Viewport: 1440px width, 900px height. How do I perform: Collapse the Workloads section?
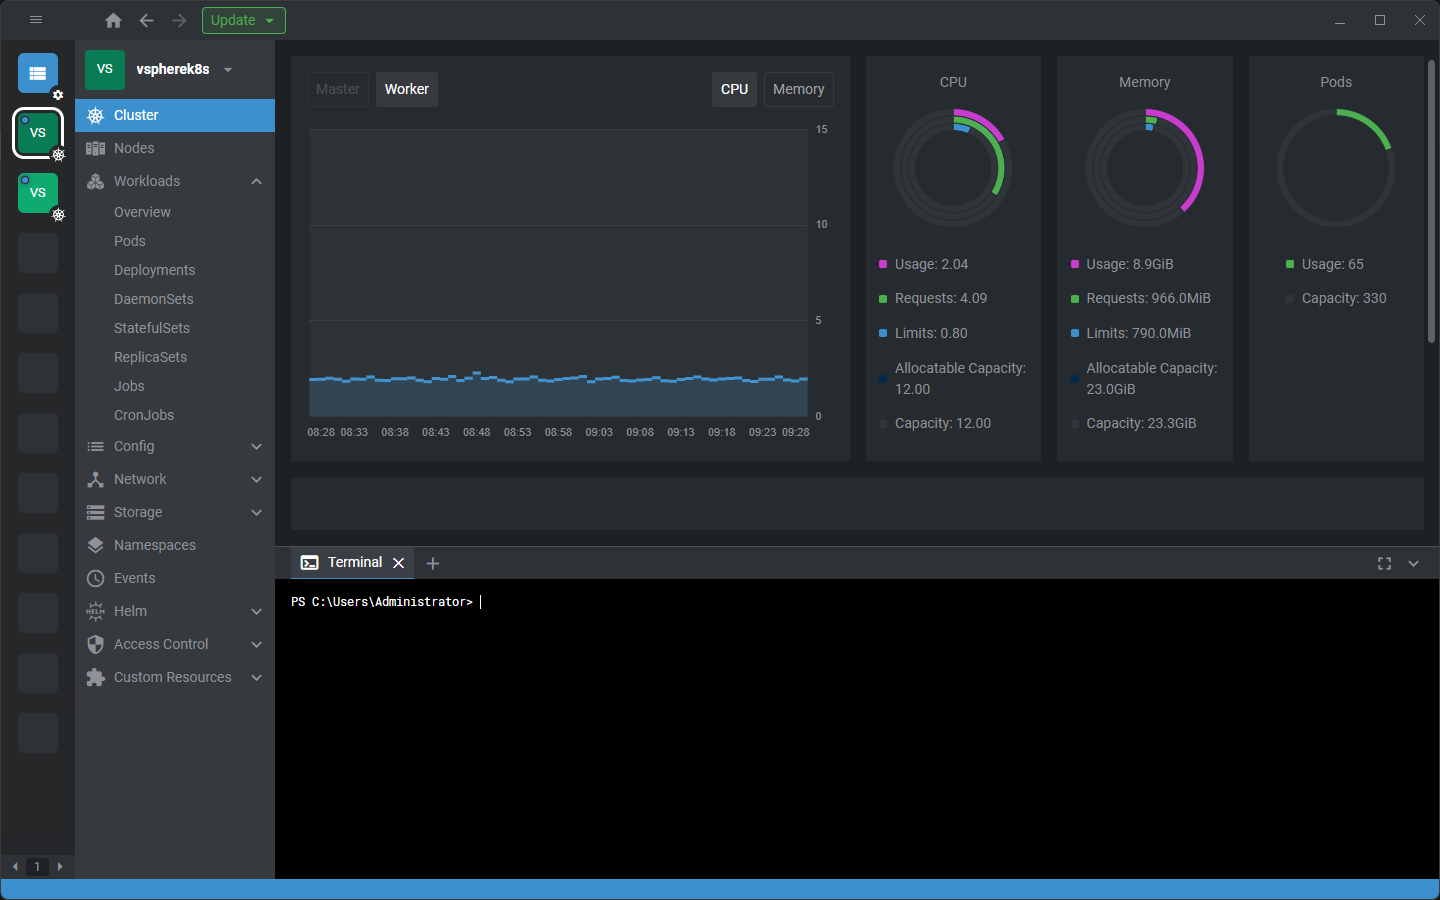(x=256, y=181)
